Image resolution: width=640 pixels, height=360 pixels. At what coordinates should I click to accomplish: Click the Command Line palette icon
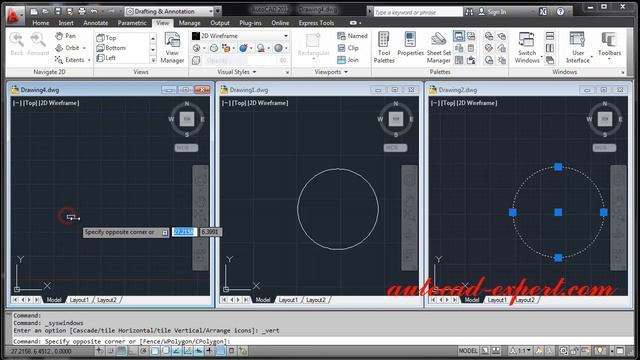point(459,36)
